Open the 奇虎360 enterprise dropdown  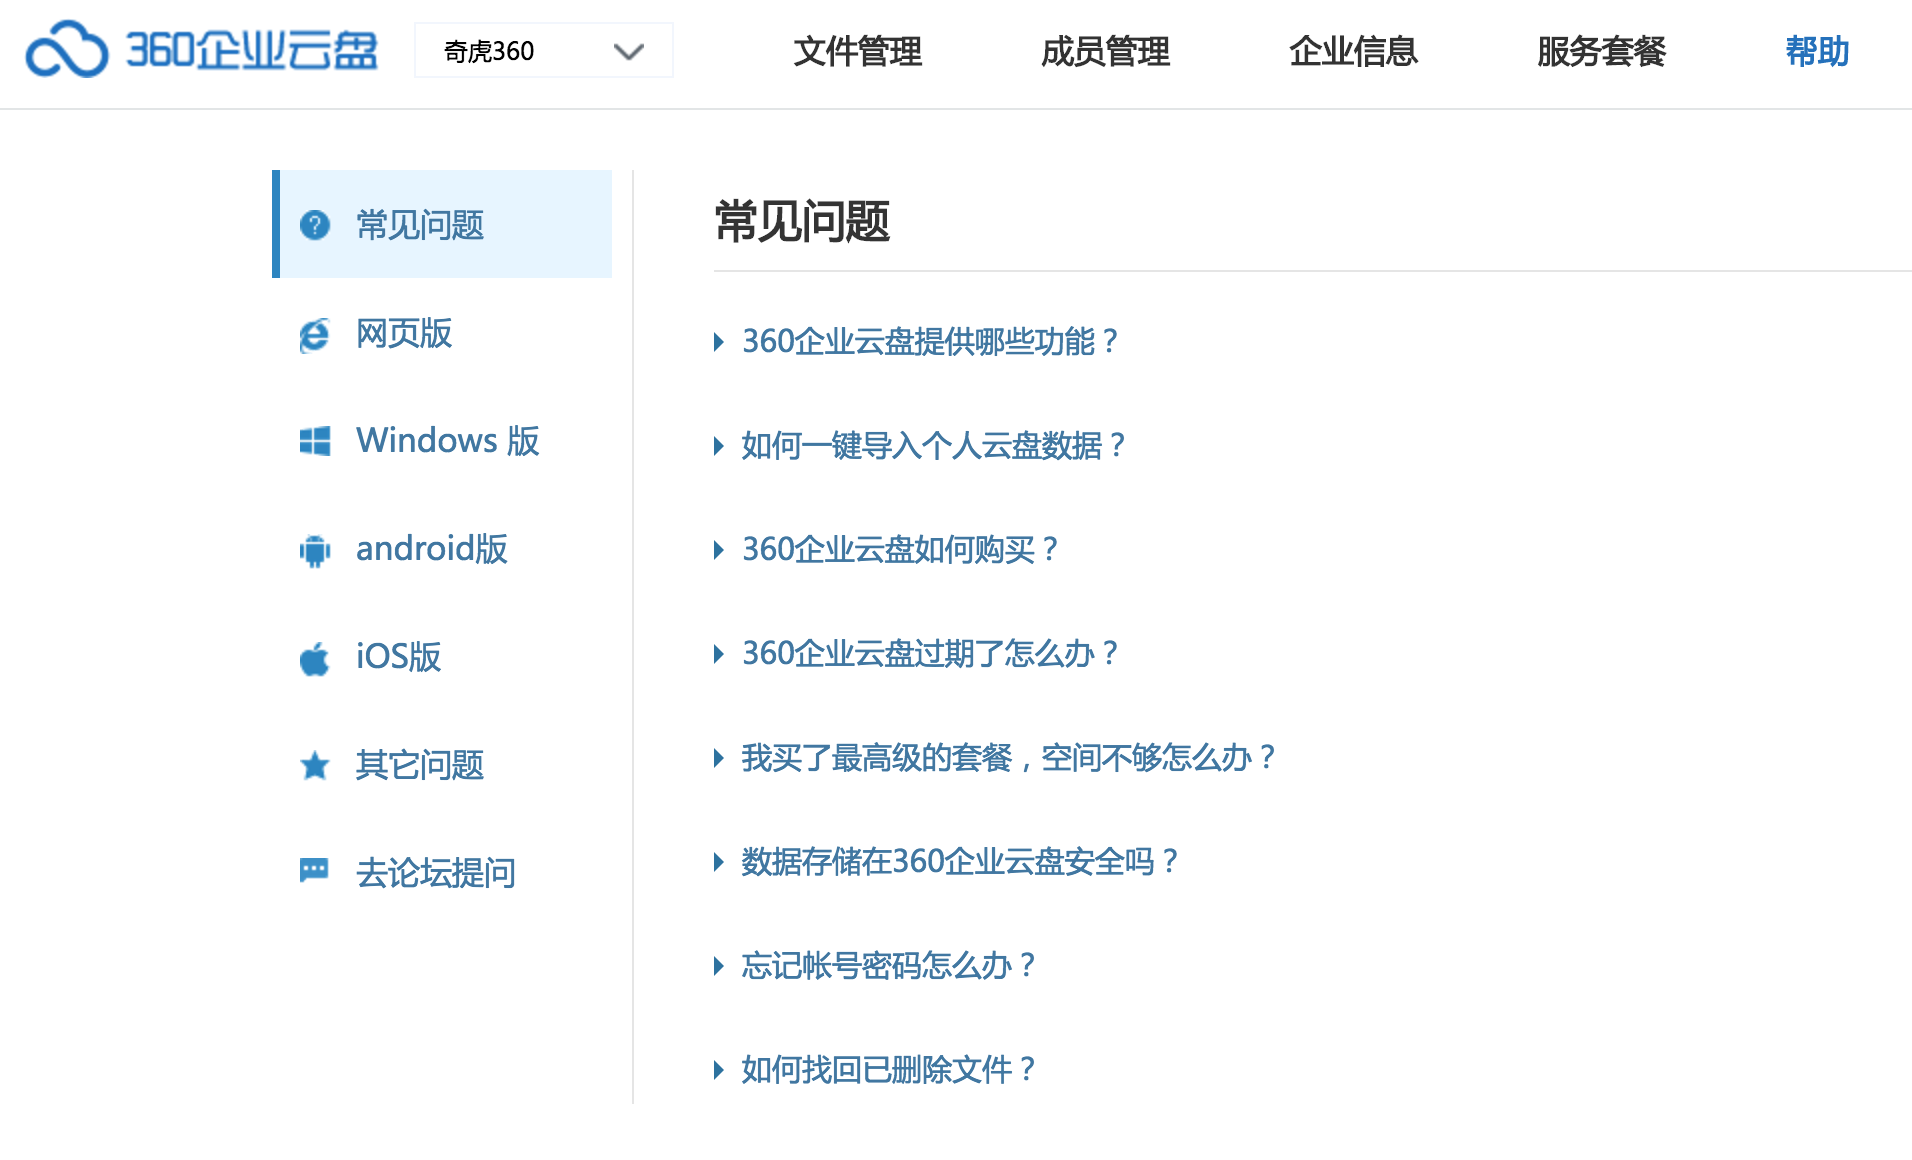click(x=544, y=50)
